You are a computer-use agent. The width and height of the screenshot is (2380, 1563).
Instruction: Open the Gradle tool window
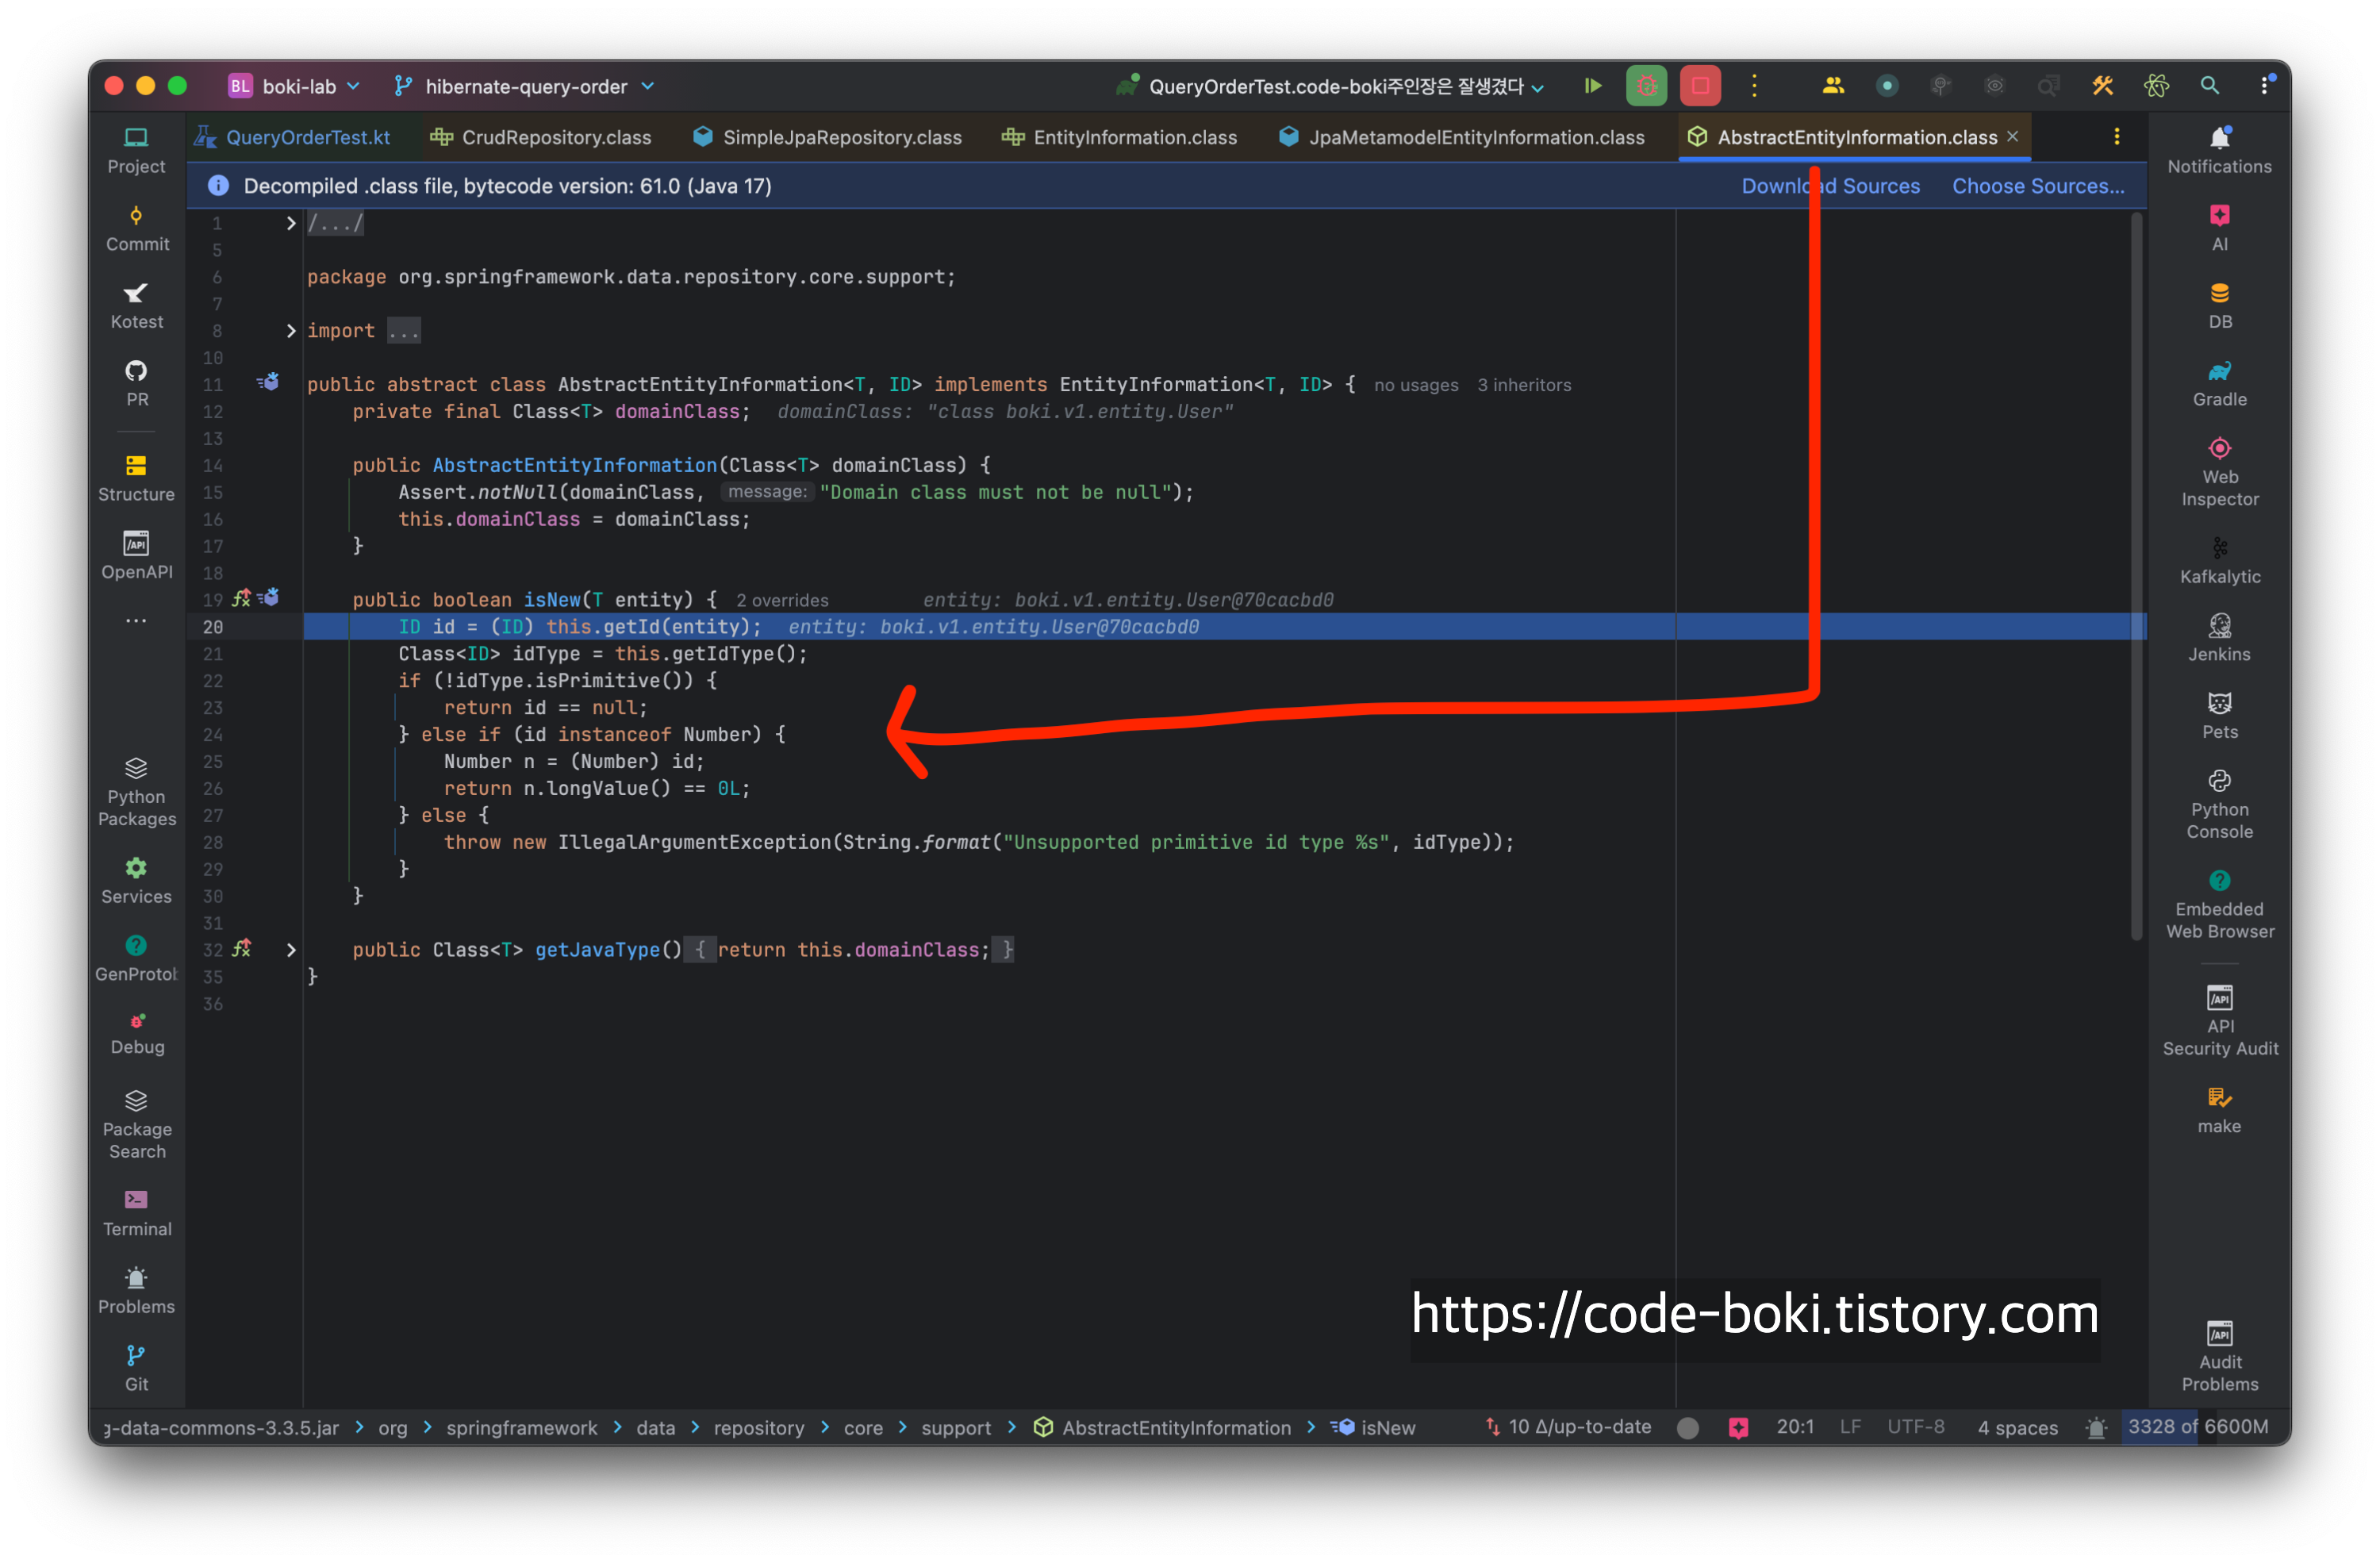[2219, 383]
